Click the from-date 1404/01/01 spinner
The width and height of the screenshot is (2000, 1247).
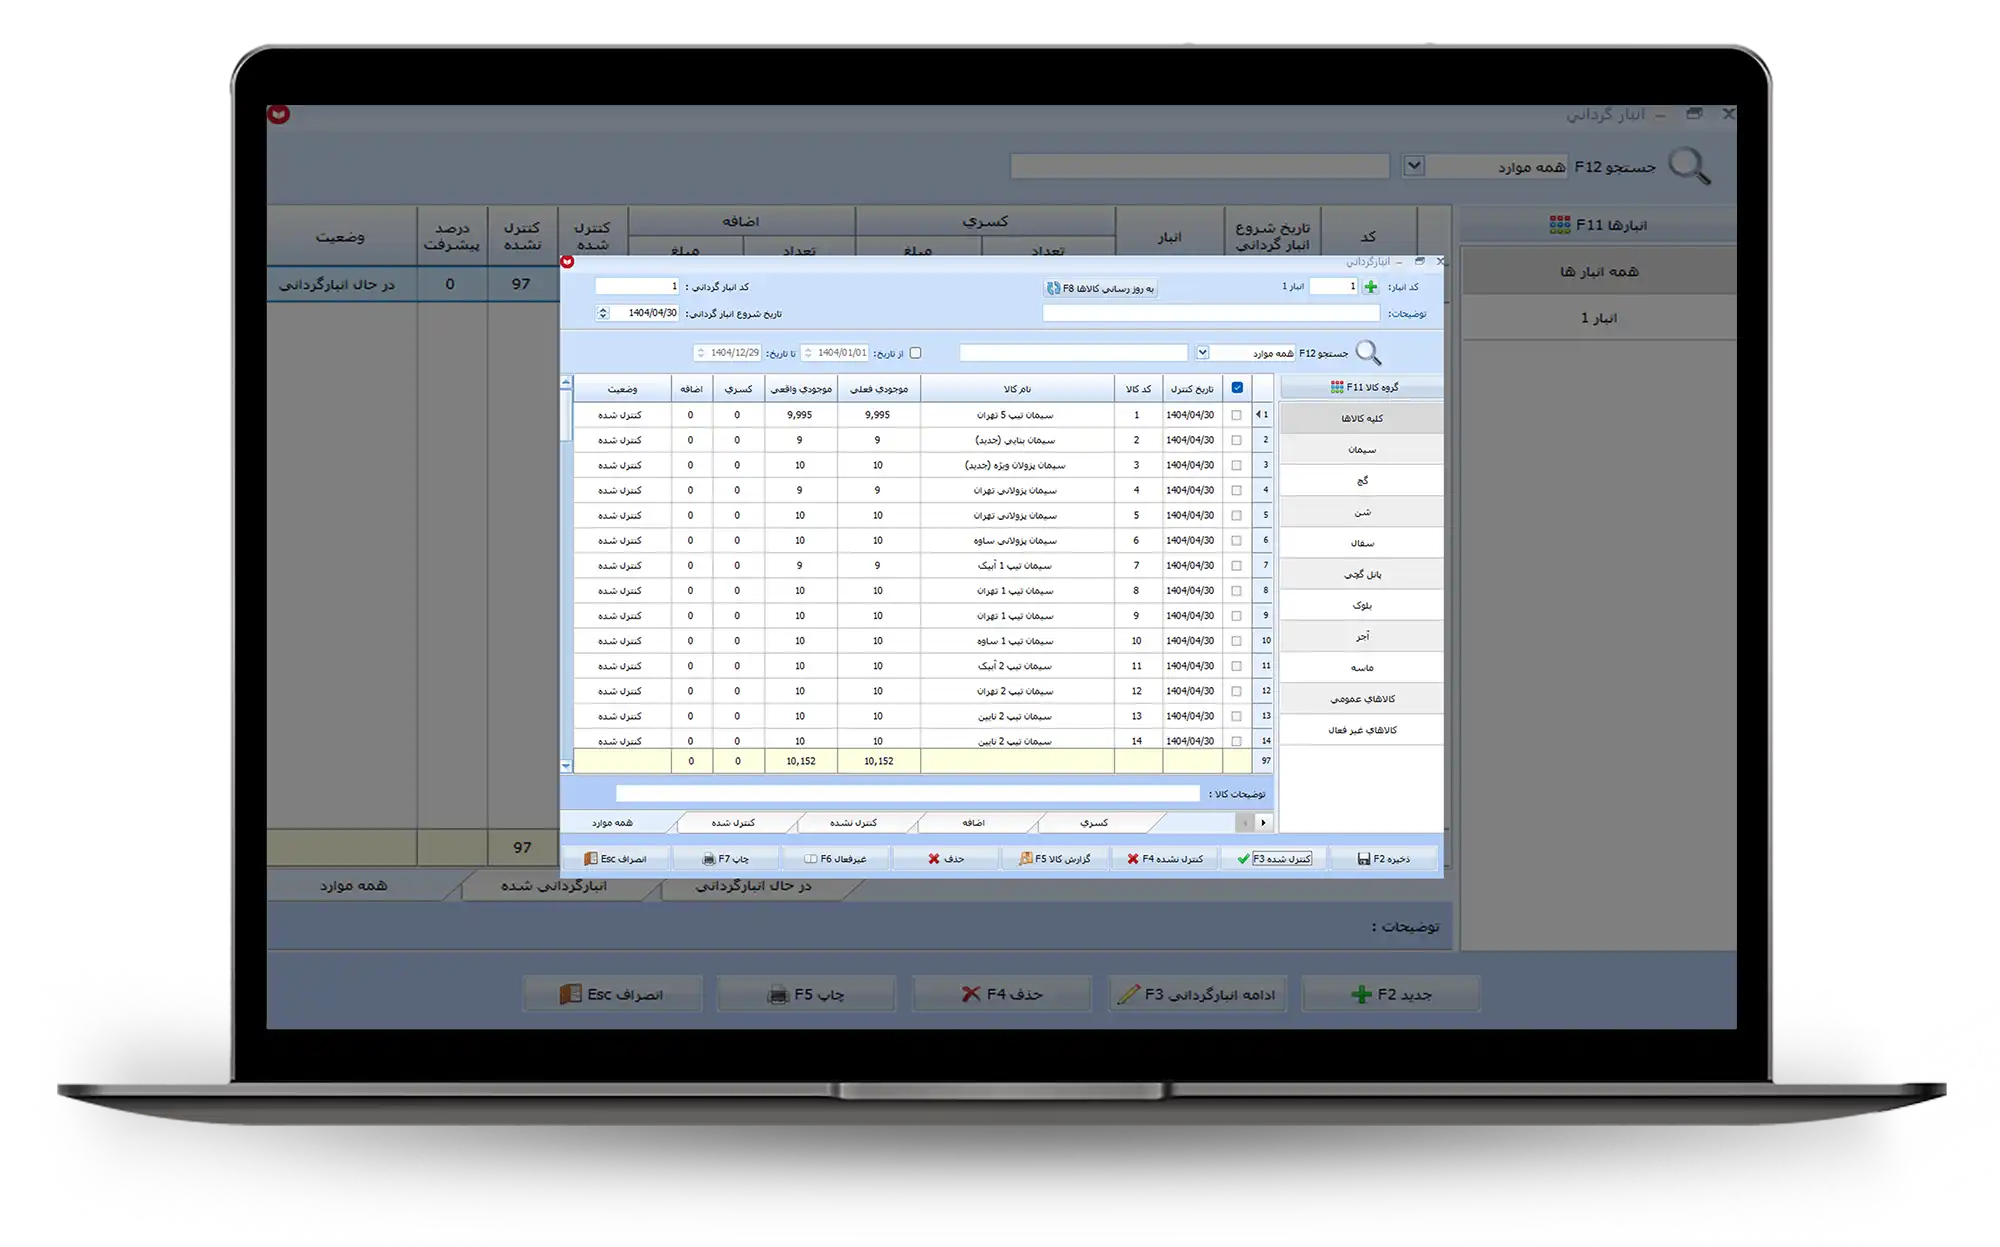point(808,353)
